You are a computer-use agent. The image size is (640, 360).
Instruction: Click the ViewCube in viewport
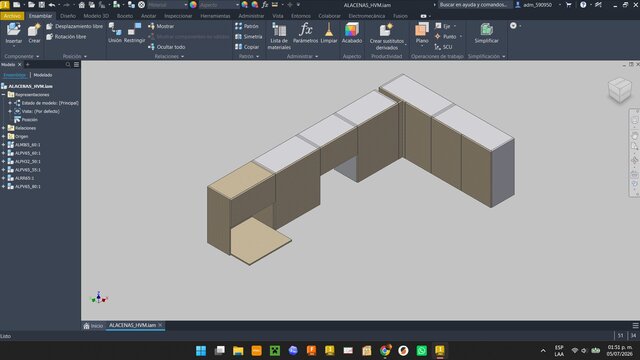pos(619,90)
